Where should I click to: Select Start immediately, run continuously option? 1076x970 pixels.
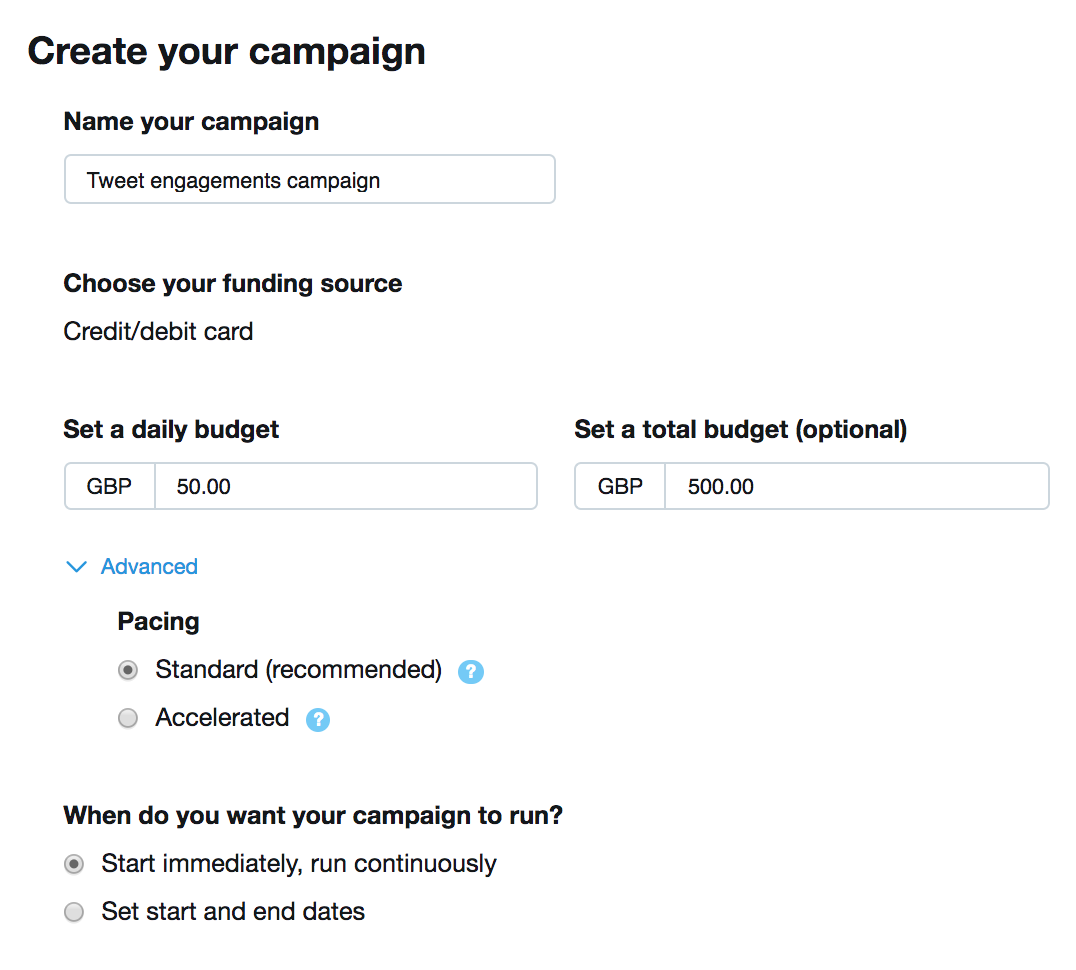pos(74,864)
